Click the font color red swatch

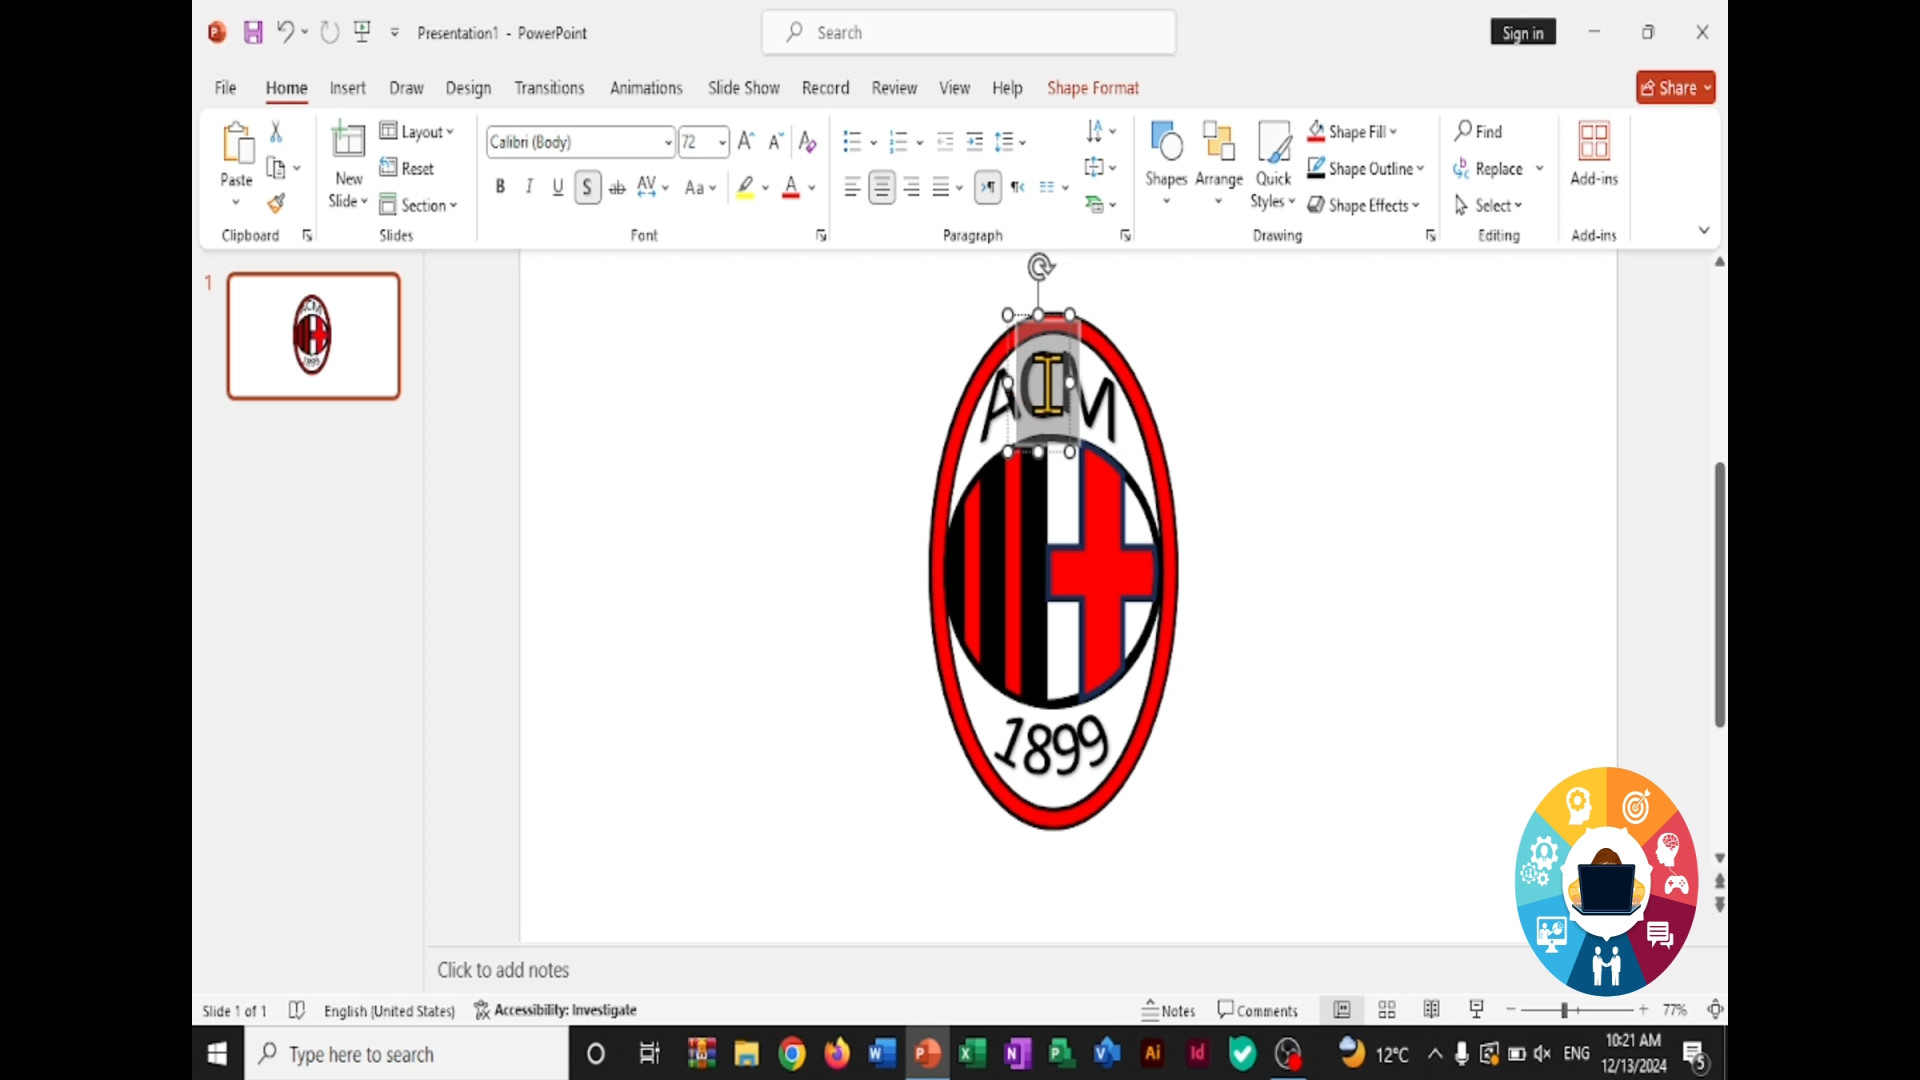coord(791,187)
